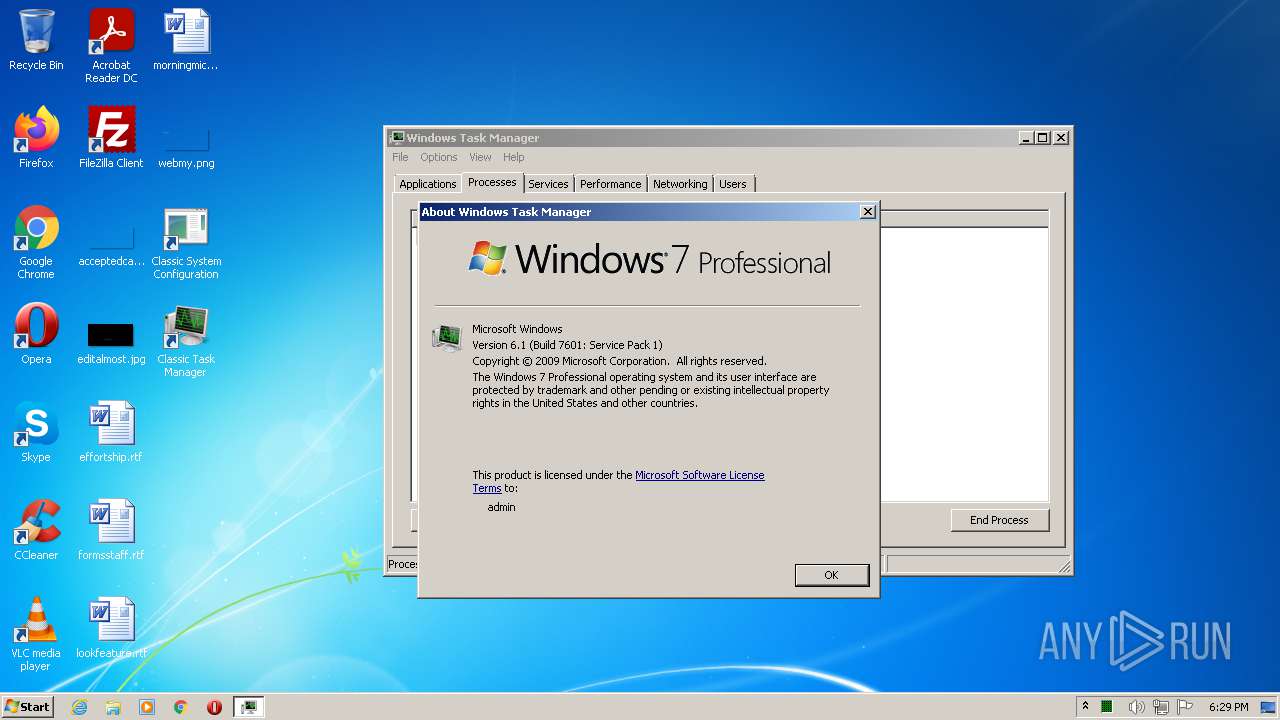Switch to the Services tab
This screenshot has height=720, width=1280.
pyautogui.click(x=548, y=184)
